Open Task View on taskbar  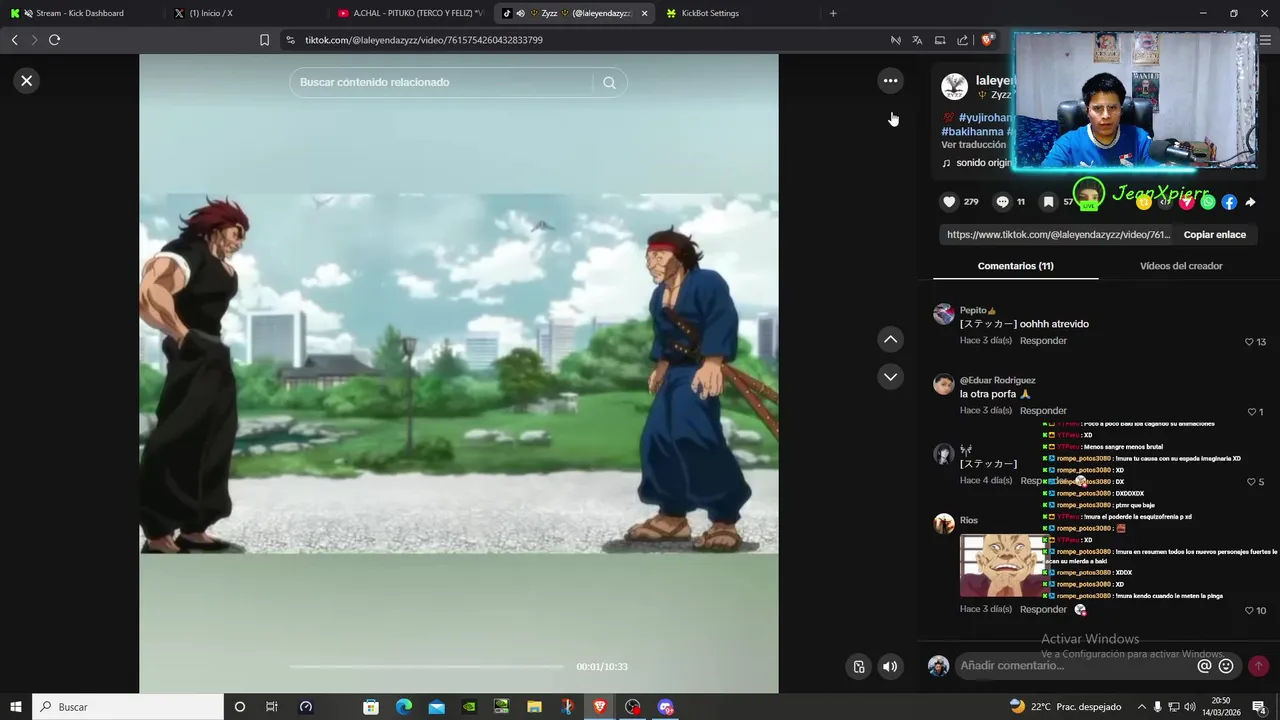click(x=271, y=707)
